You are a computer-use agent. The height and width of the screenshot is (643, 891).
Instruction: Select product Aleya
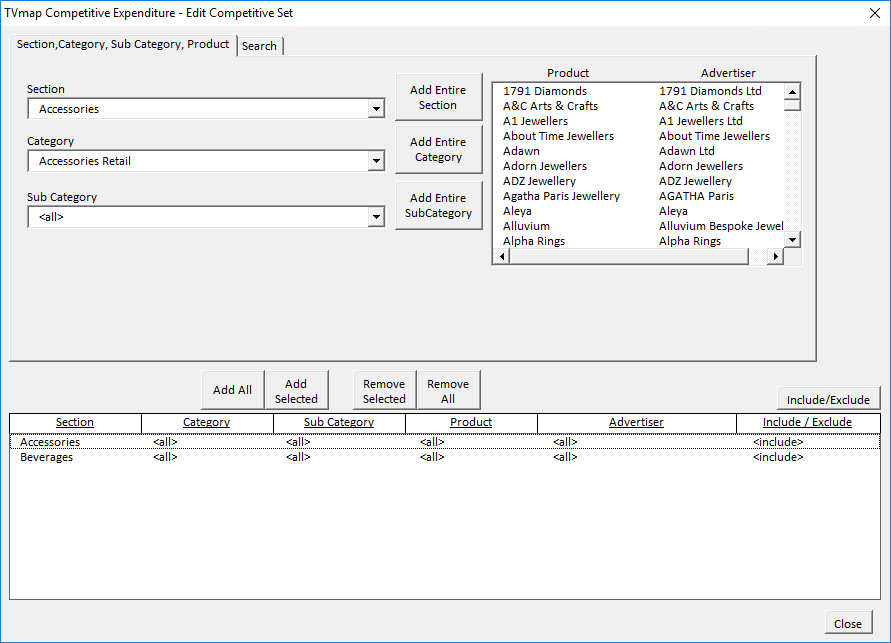click(517, 211)
